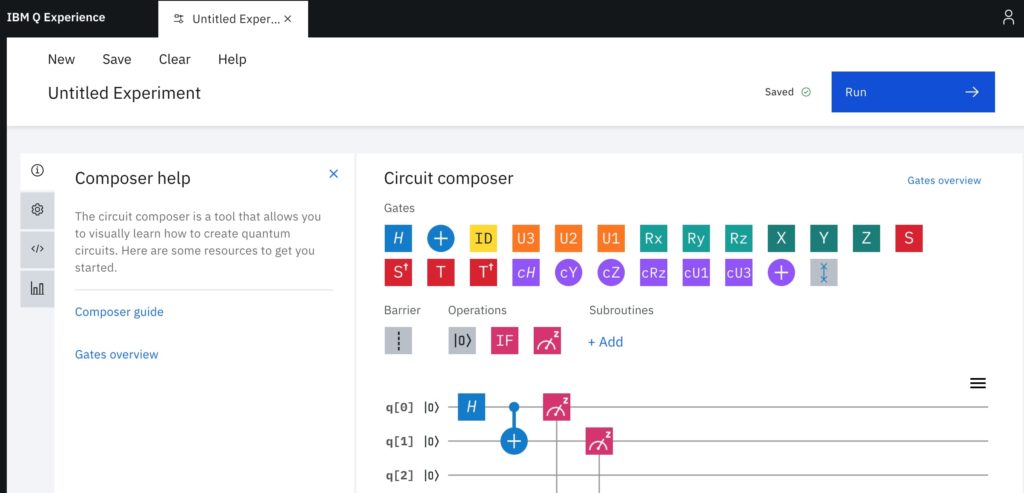Click the New menu item
1024x493 pixels.
point(61,59)
